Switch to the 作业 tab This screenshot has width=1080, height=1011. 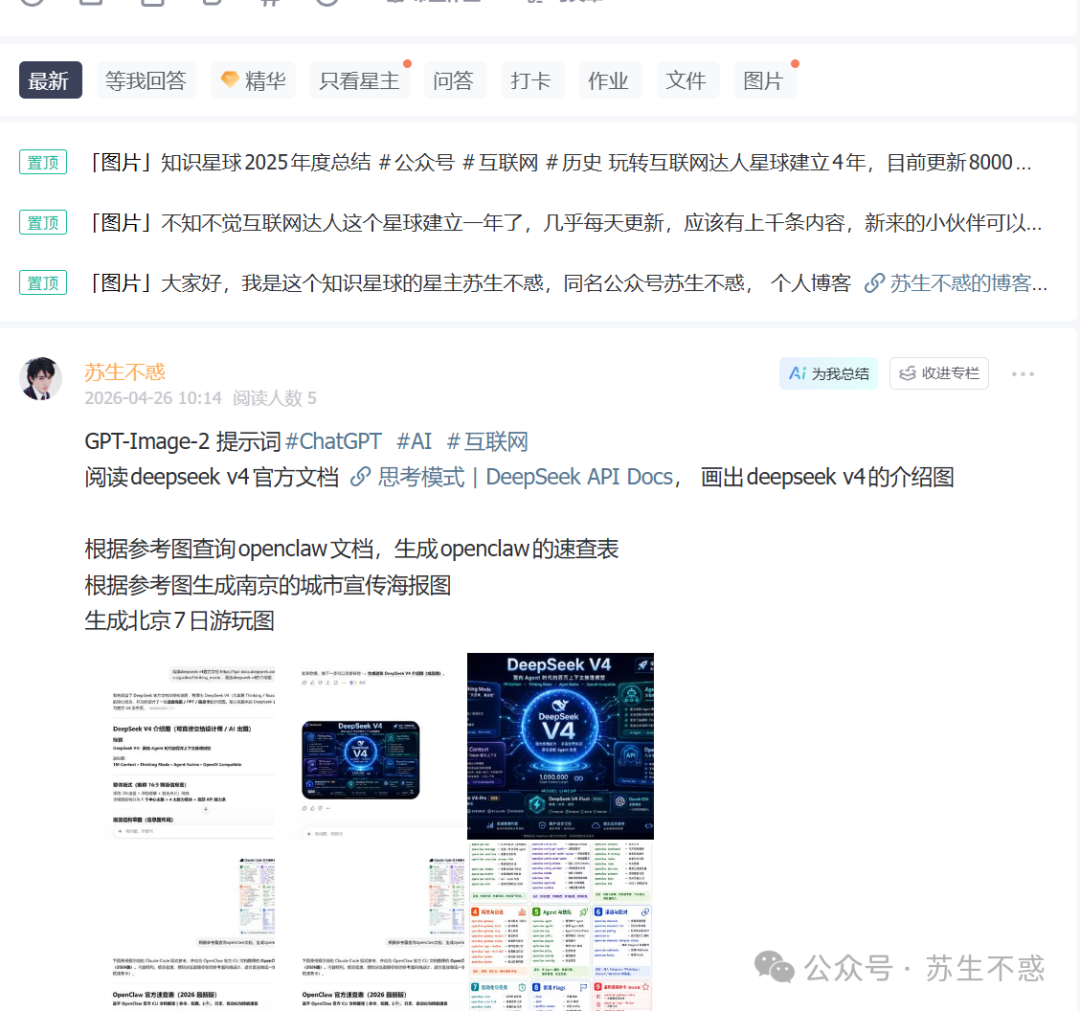coord(608,81)
